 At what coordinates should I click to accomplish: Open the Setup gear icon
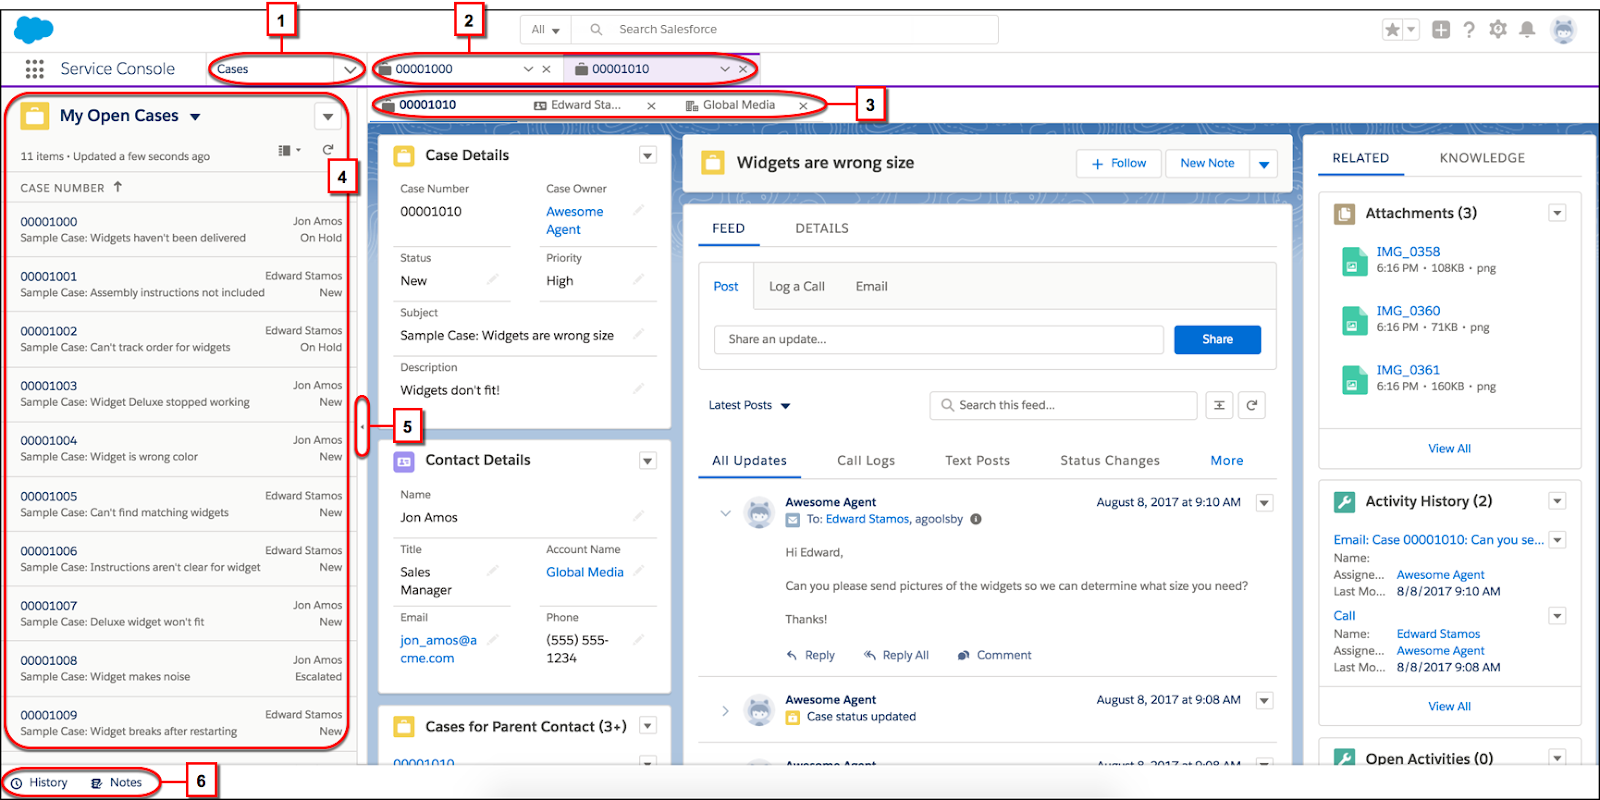[x=1498, y=30]
